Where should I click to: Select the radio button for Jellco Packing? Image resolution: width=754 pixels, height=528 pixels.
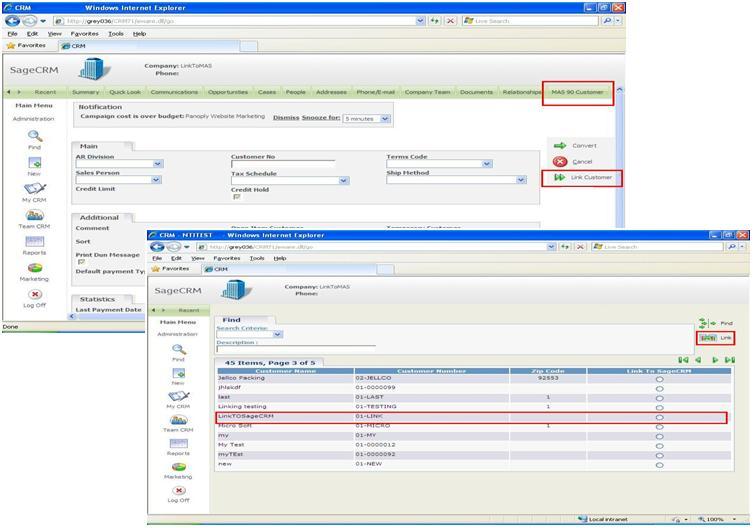(659, 379)
